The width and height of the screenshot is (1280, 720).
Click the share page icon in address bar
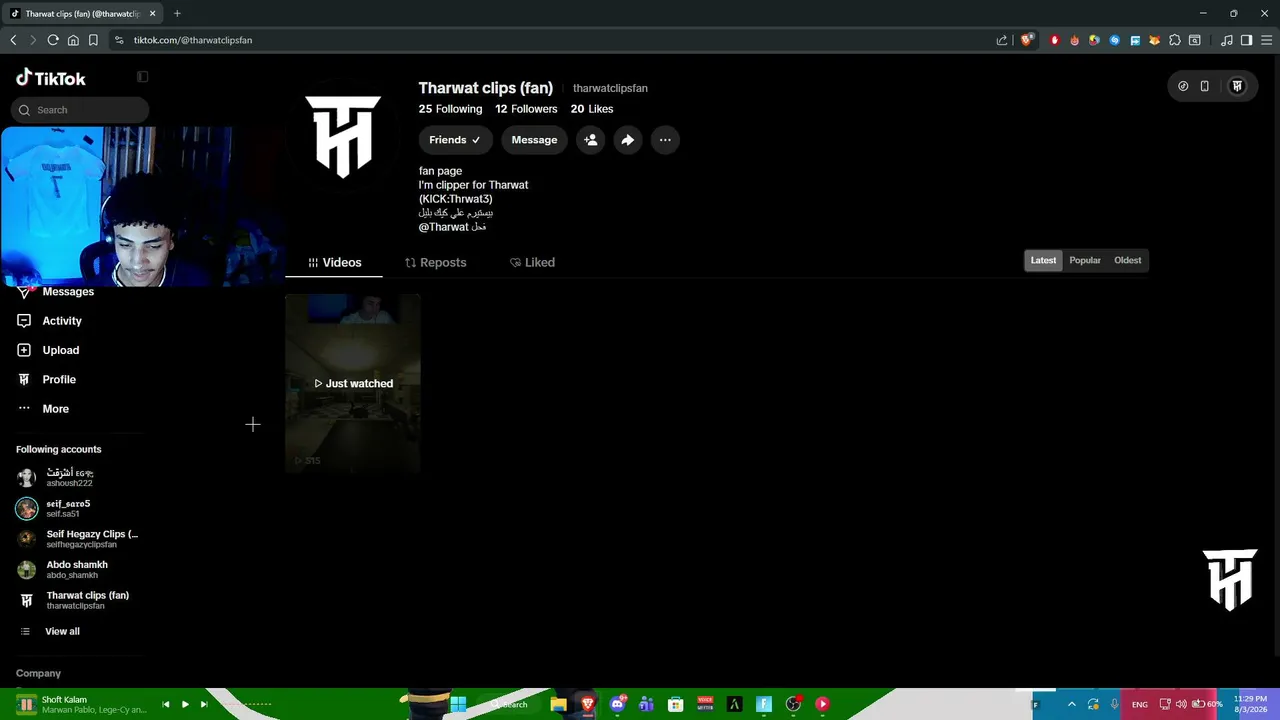point(1002,40)
